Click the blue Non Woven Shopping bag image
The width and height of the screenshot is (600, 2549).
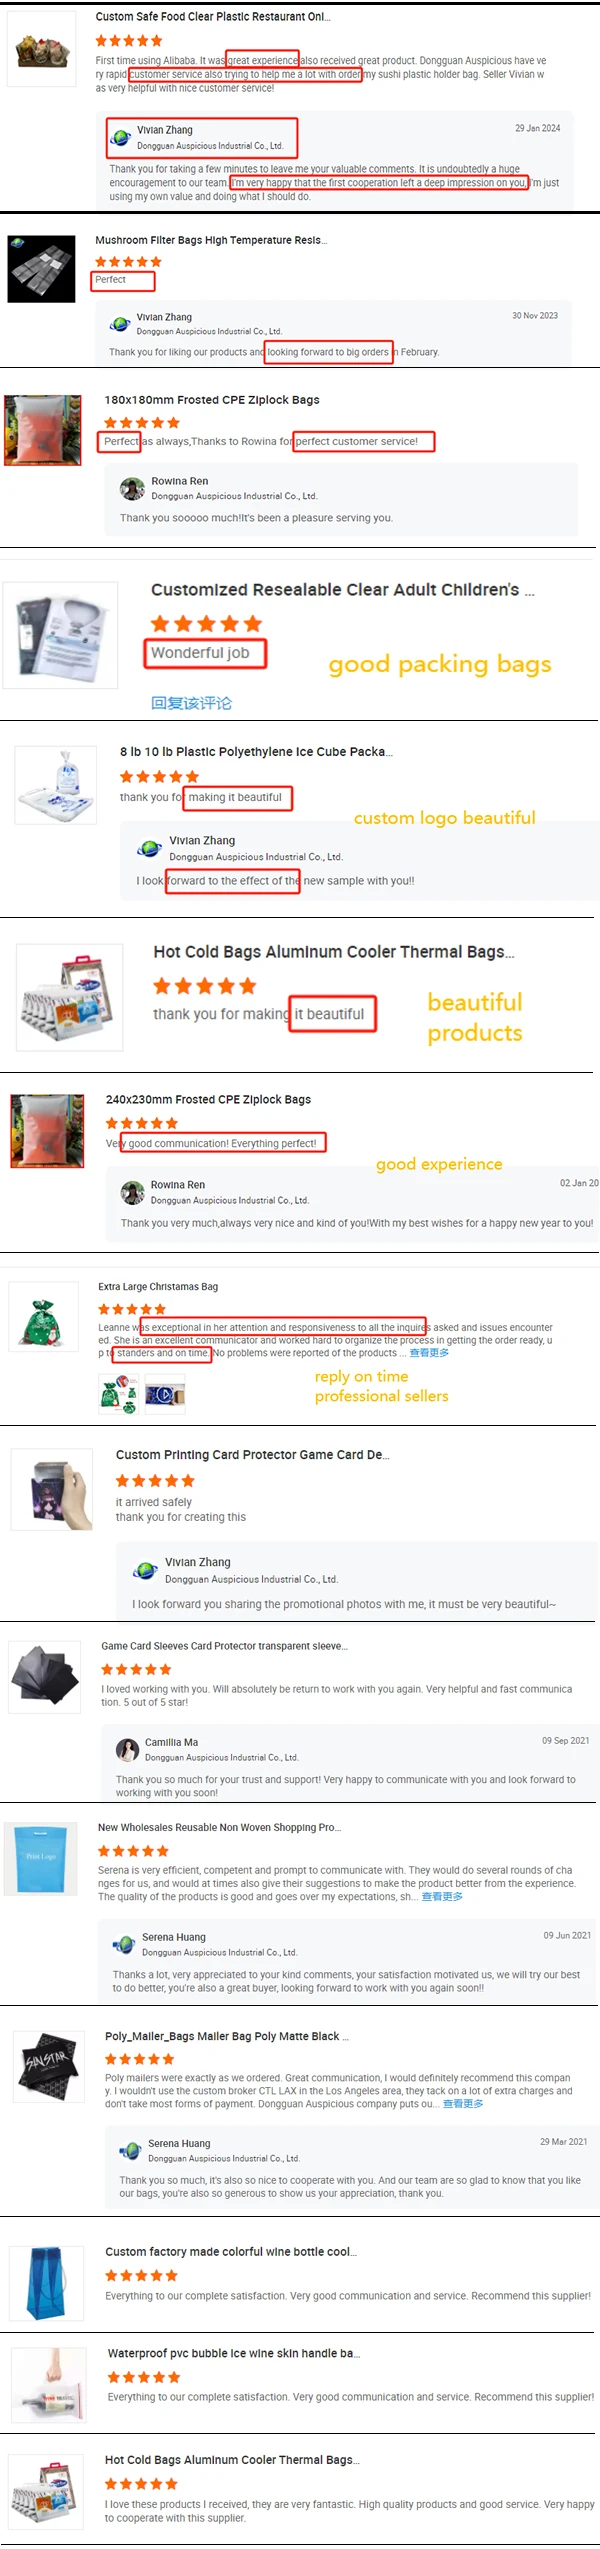(x=41, y=1859)
